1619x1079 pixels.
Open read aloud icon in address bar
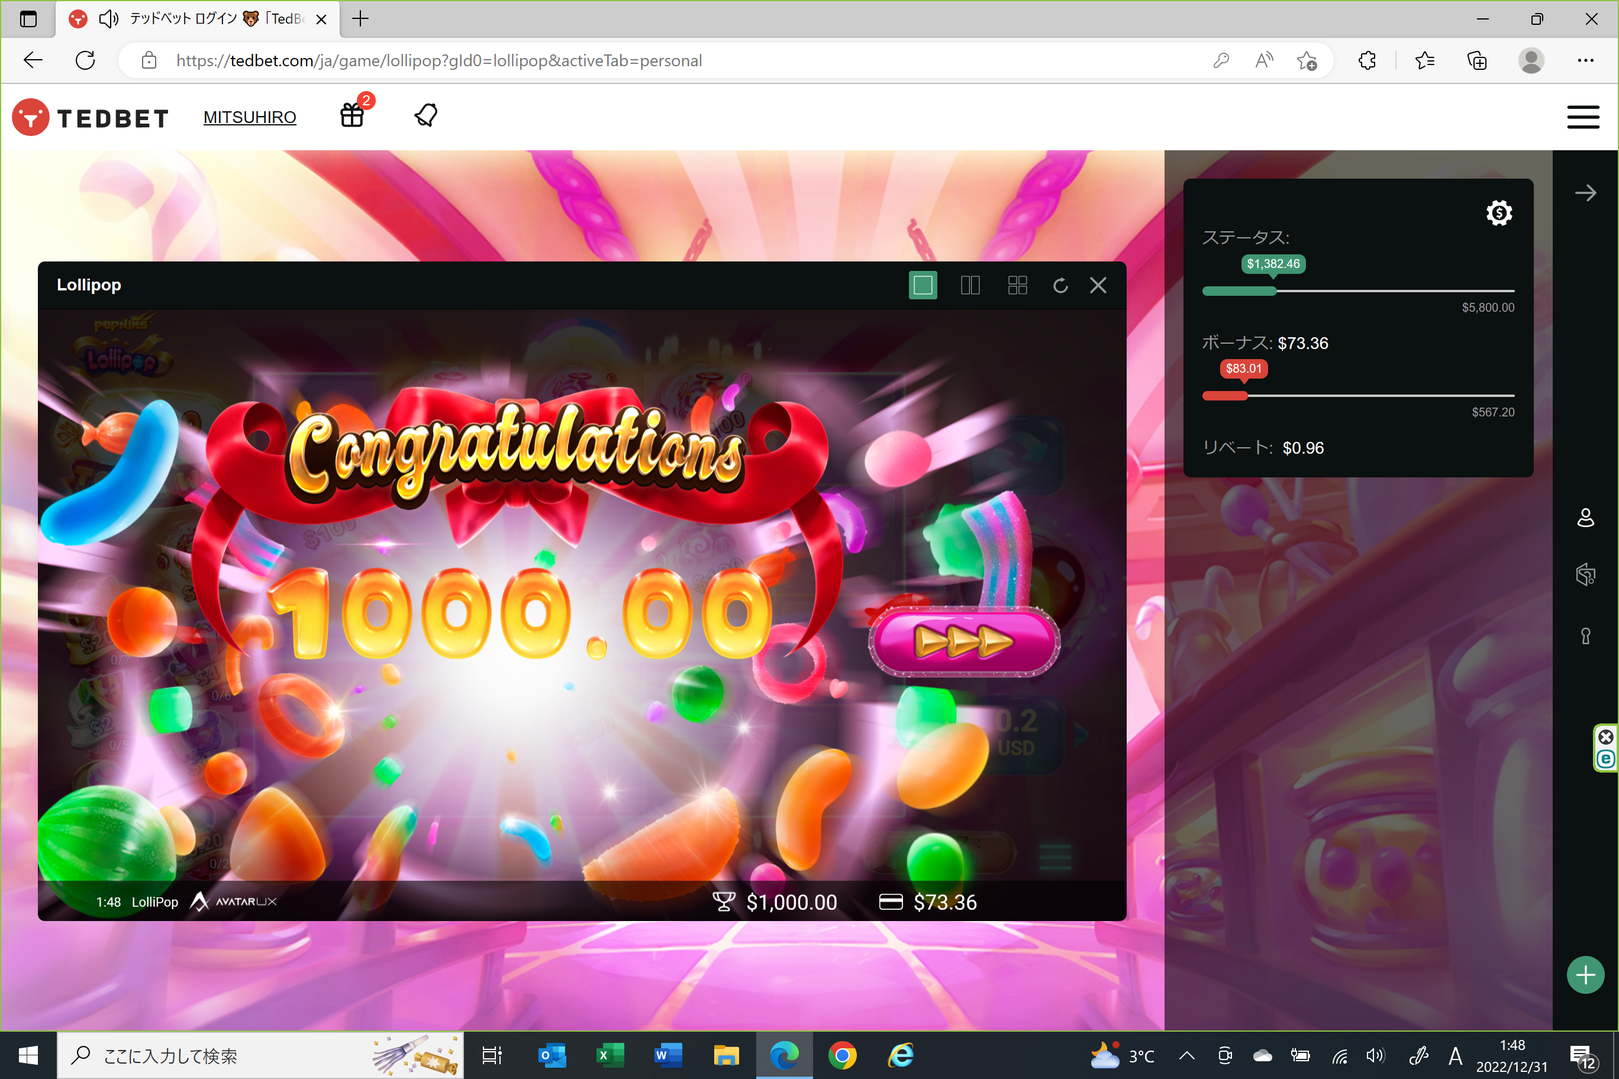[1264, 60]
